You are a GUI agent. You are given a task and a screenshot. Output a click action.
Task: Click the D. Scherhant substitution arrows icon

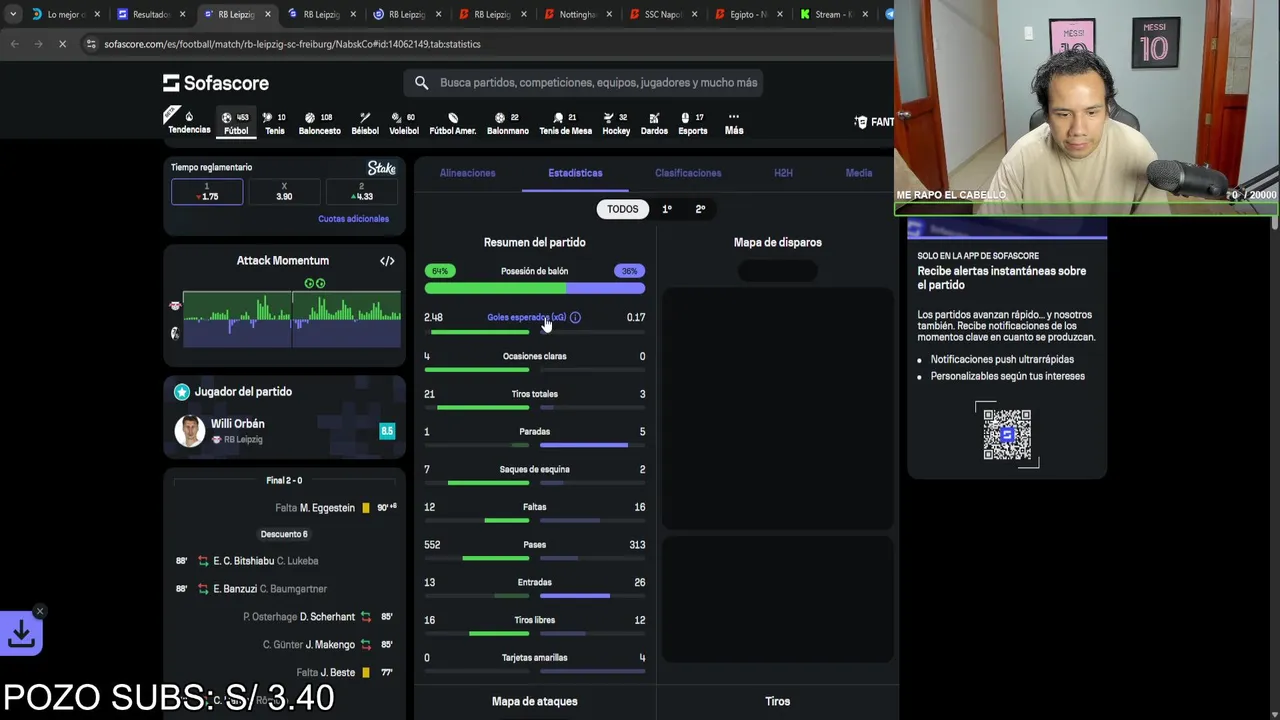point(366,617)
